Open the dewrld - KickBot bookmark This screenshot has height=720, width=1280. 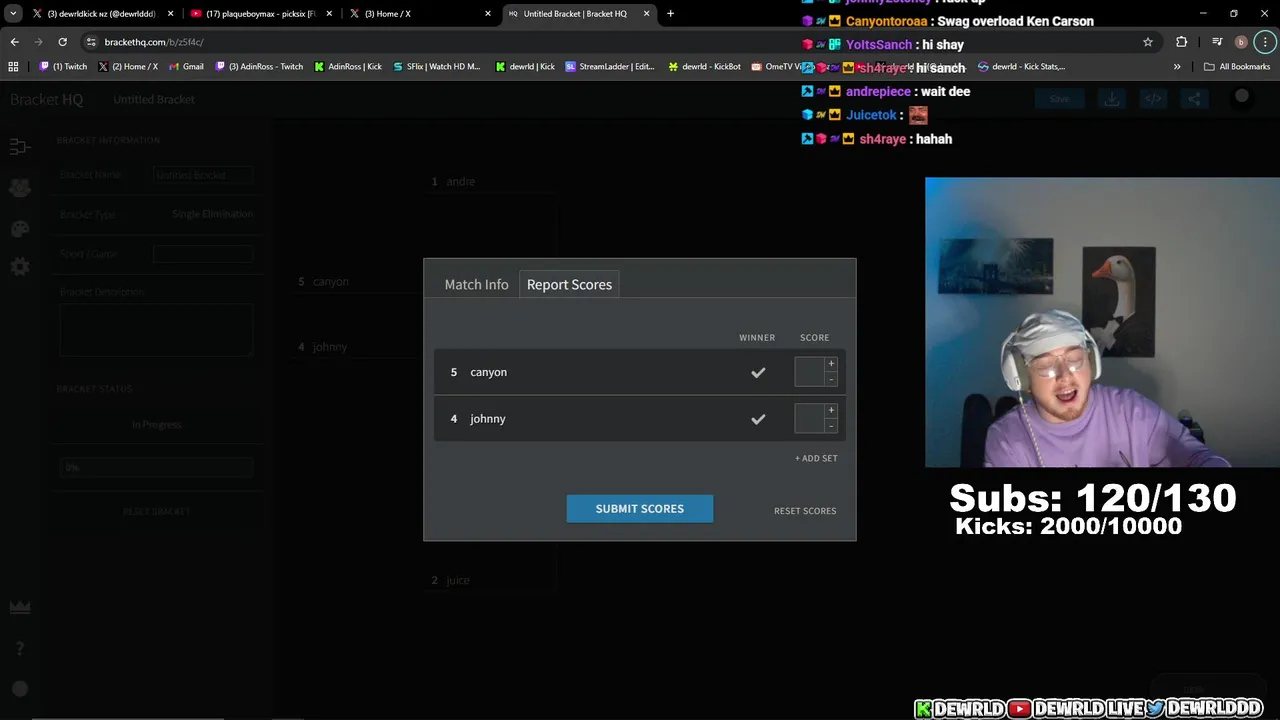pyautogui.click(x=704, y=67)
